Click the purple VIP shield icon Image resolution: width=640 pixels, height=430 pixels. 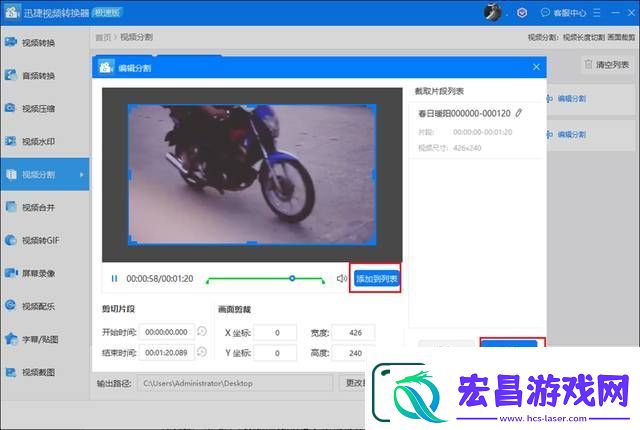click(x=522, y=13)
